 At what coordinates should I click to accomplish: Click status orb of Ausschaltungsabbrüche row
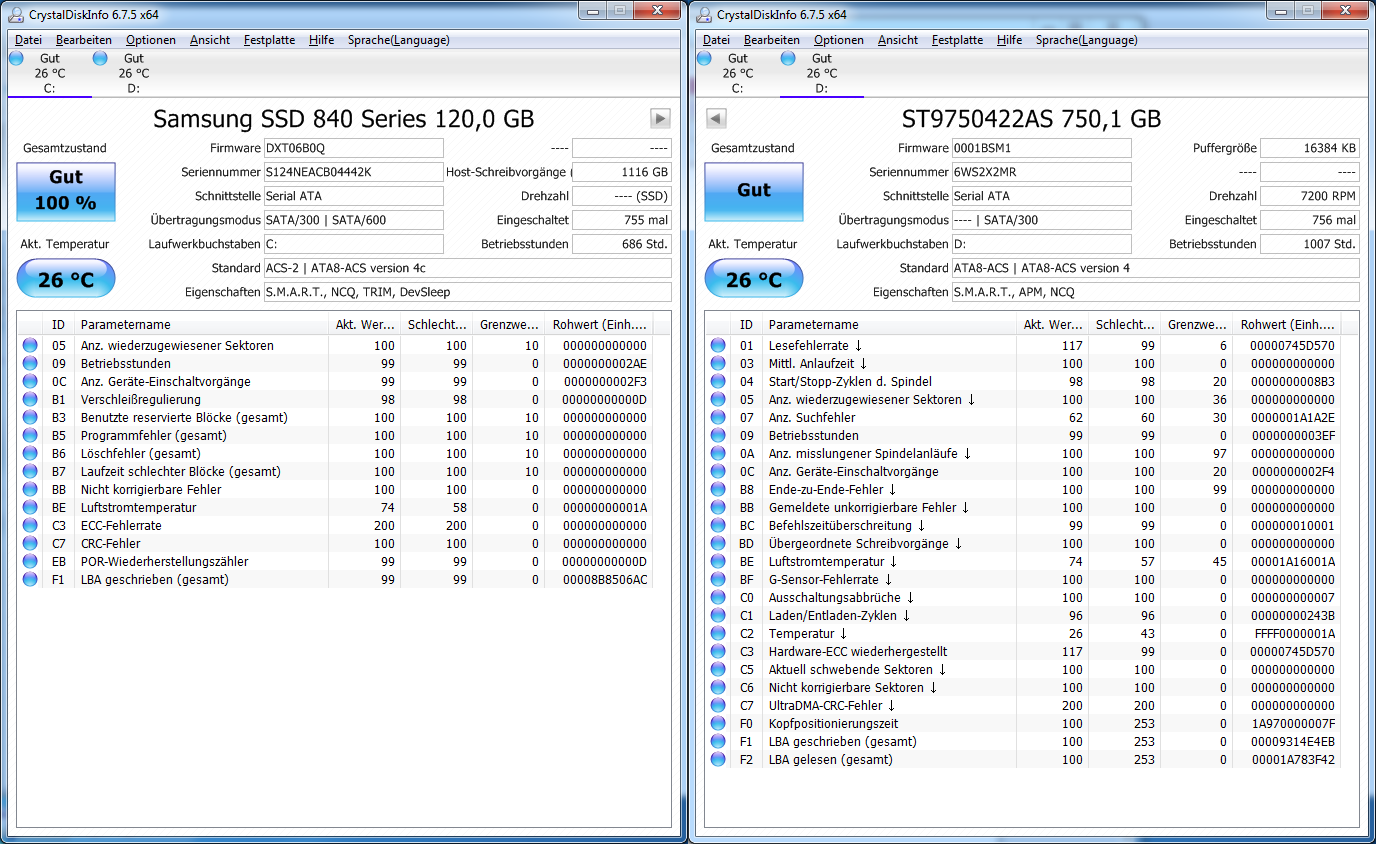tap(718, 598)
